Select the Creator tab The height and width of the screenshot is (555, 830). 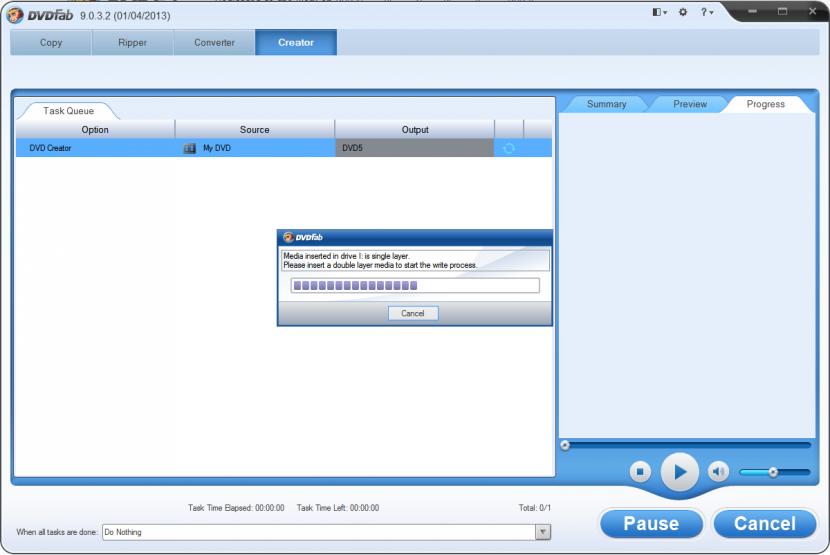point(296,42)
